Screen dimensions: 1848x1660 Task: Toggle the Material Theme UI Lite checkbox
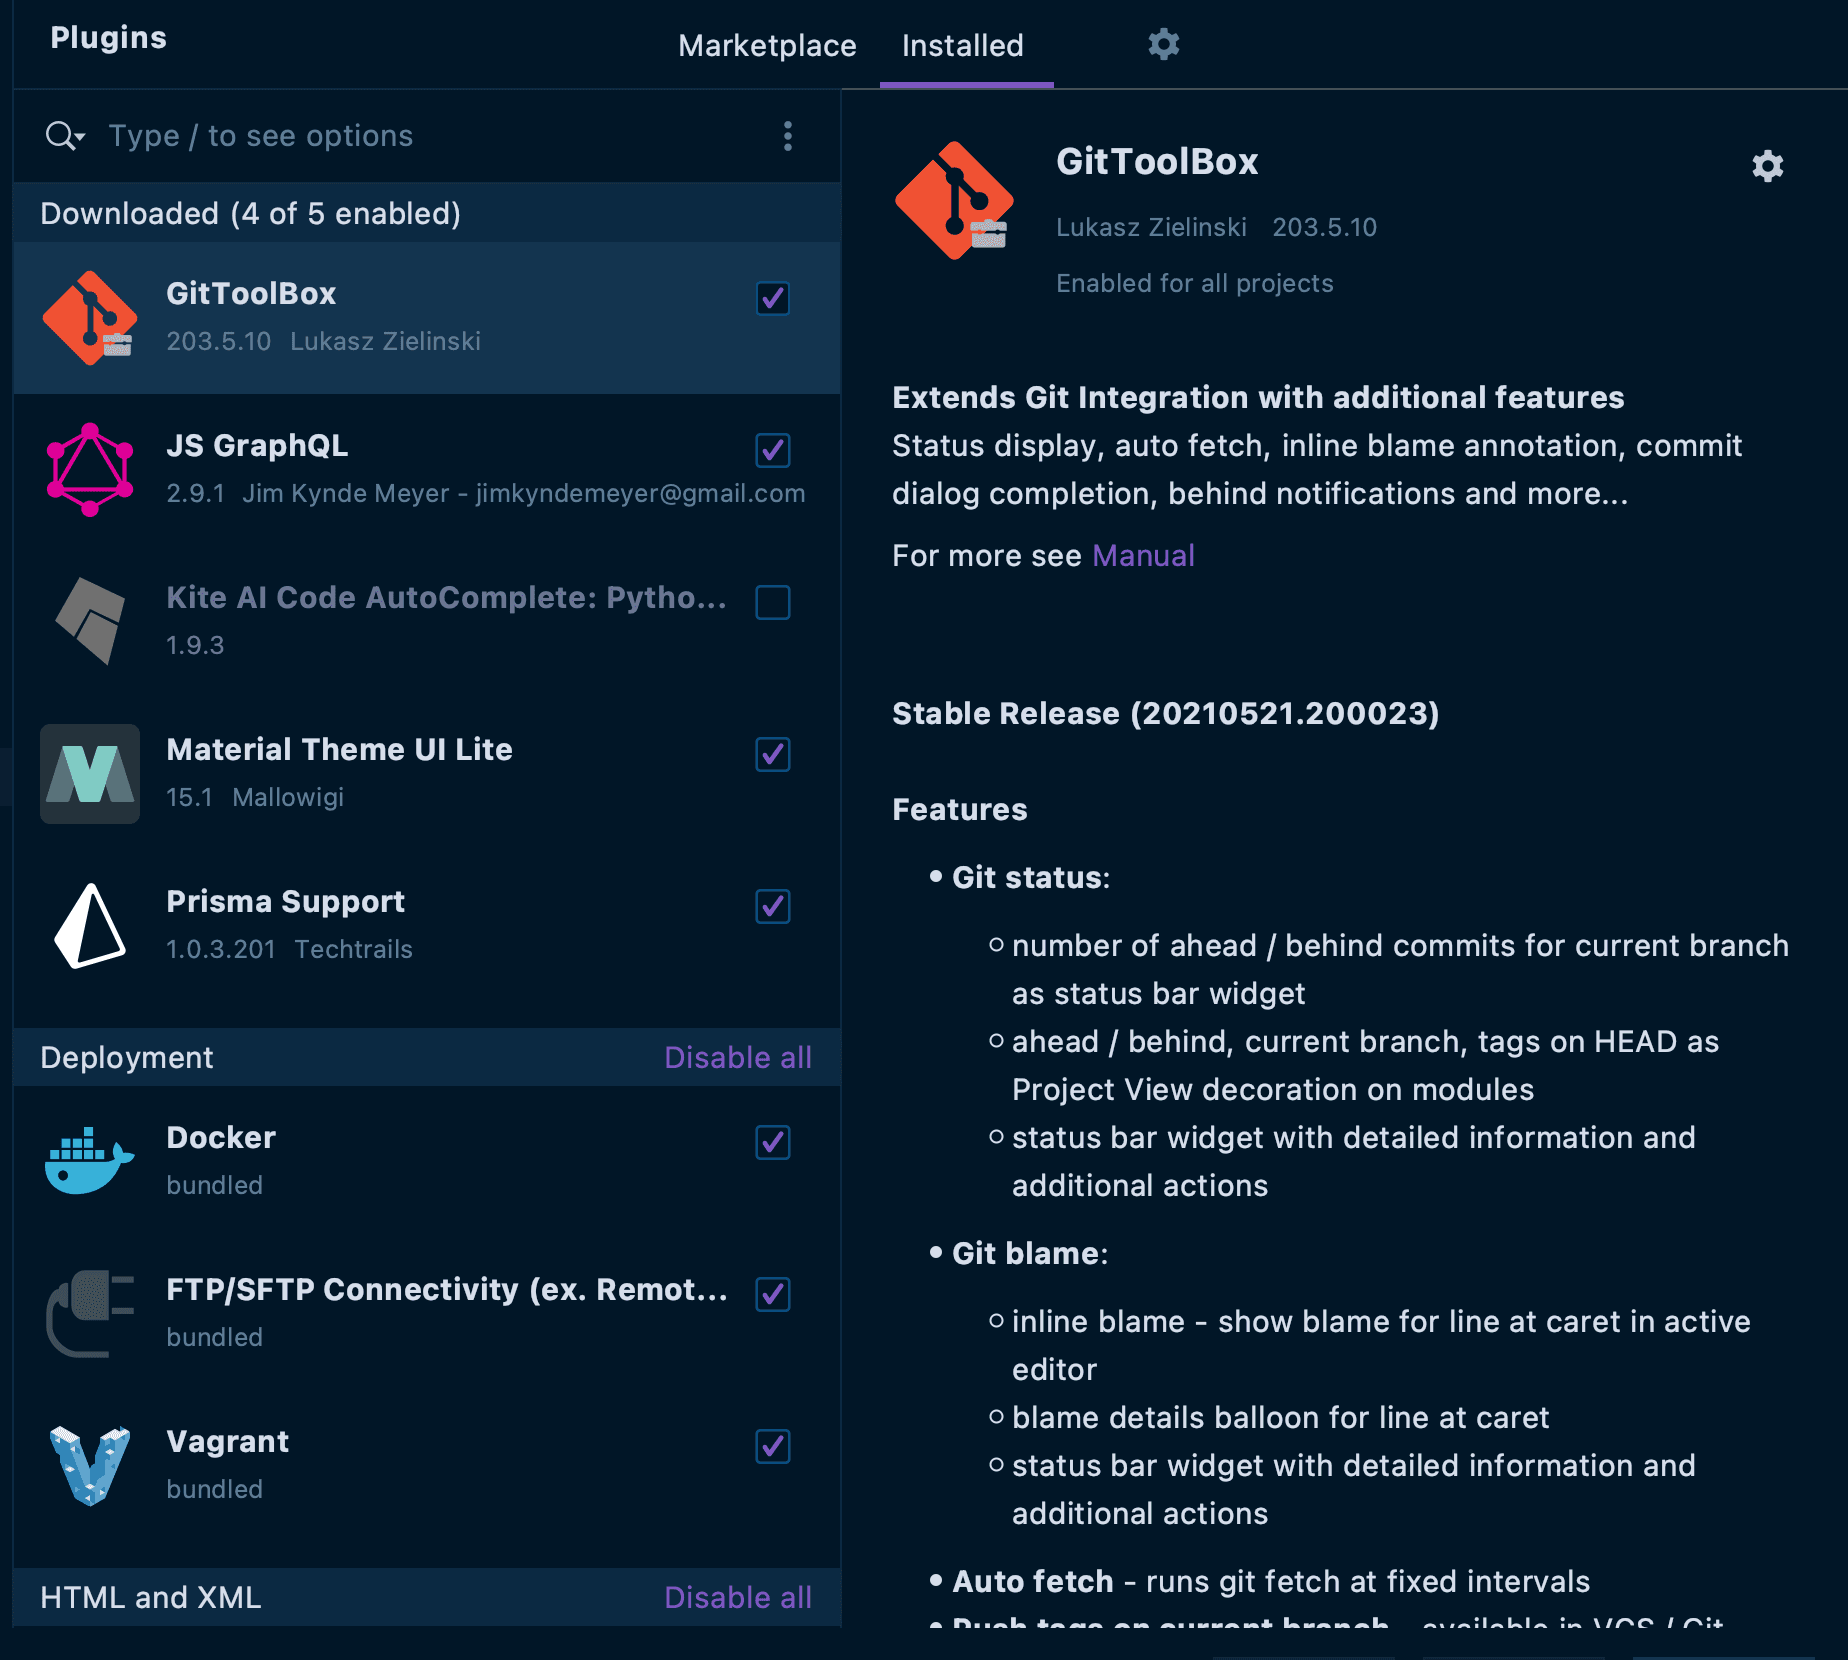[773, 754]
